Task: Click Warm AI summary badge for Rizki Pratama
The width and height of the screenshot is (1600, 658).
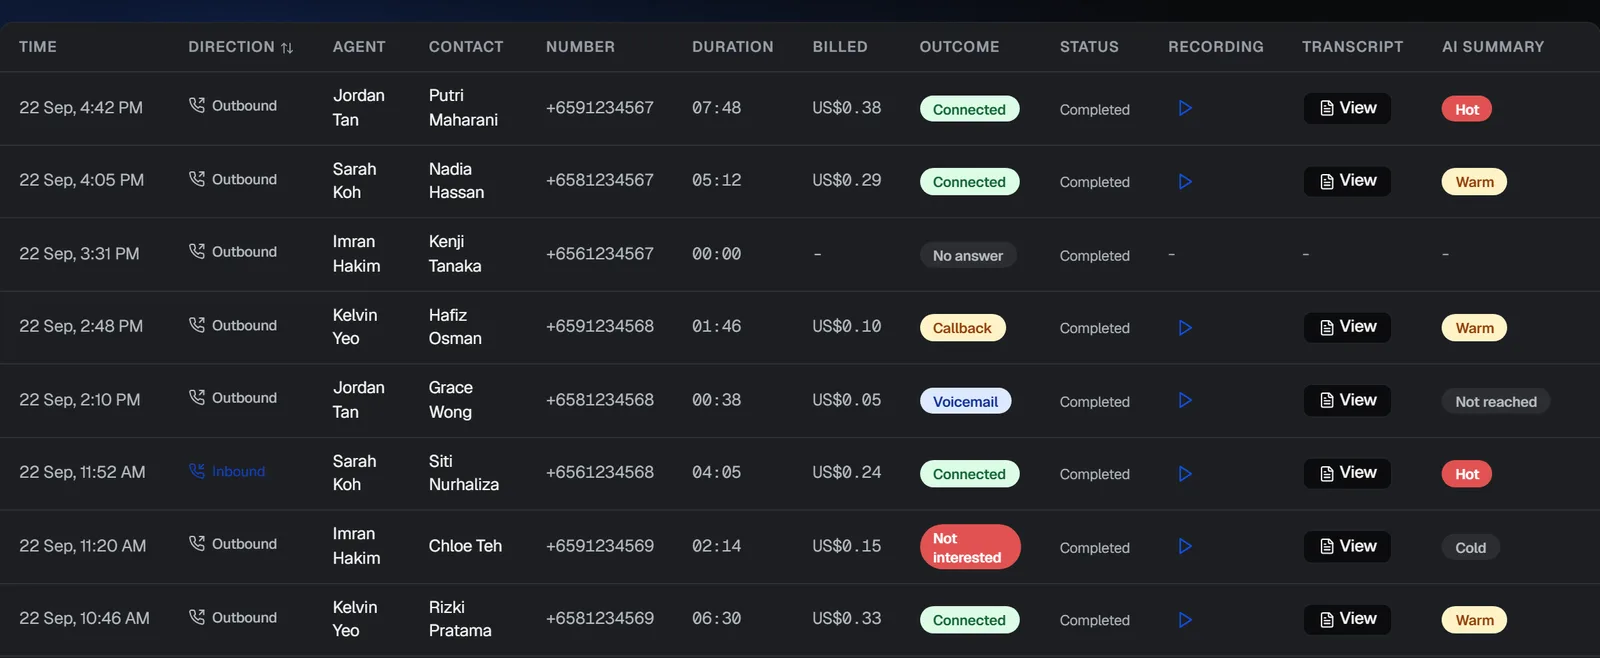Action: 1474,620
